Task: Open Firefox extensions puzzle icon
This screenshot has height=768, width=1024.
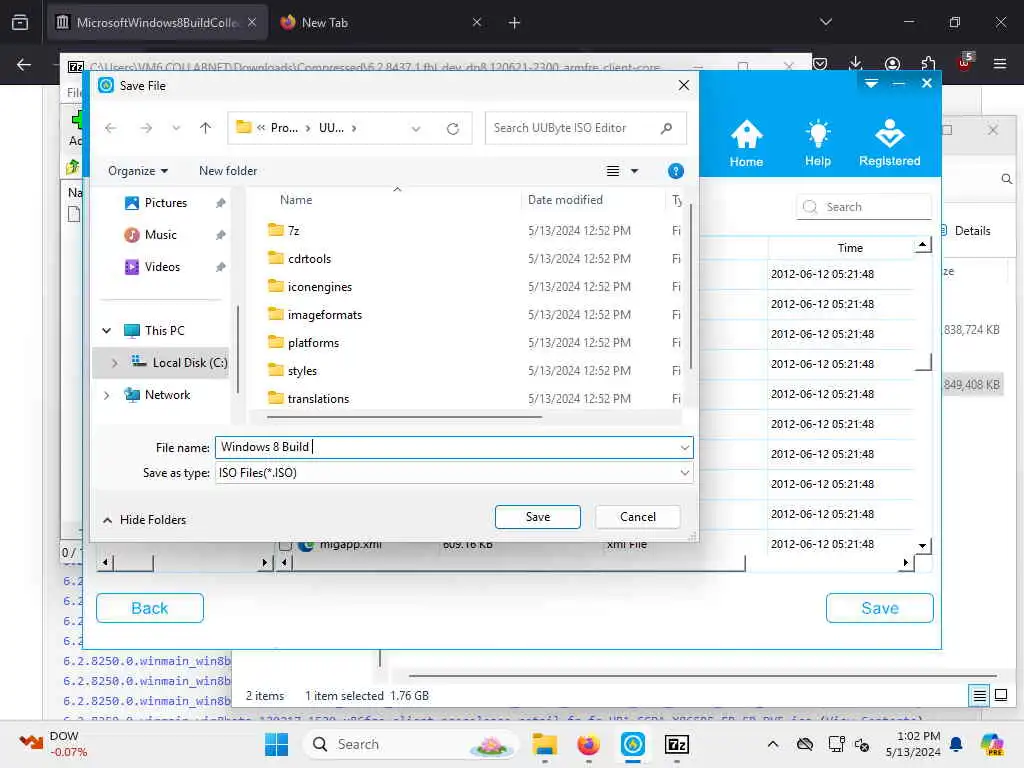Action: pyautogui.click(x=928, y=63)
